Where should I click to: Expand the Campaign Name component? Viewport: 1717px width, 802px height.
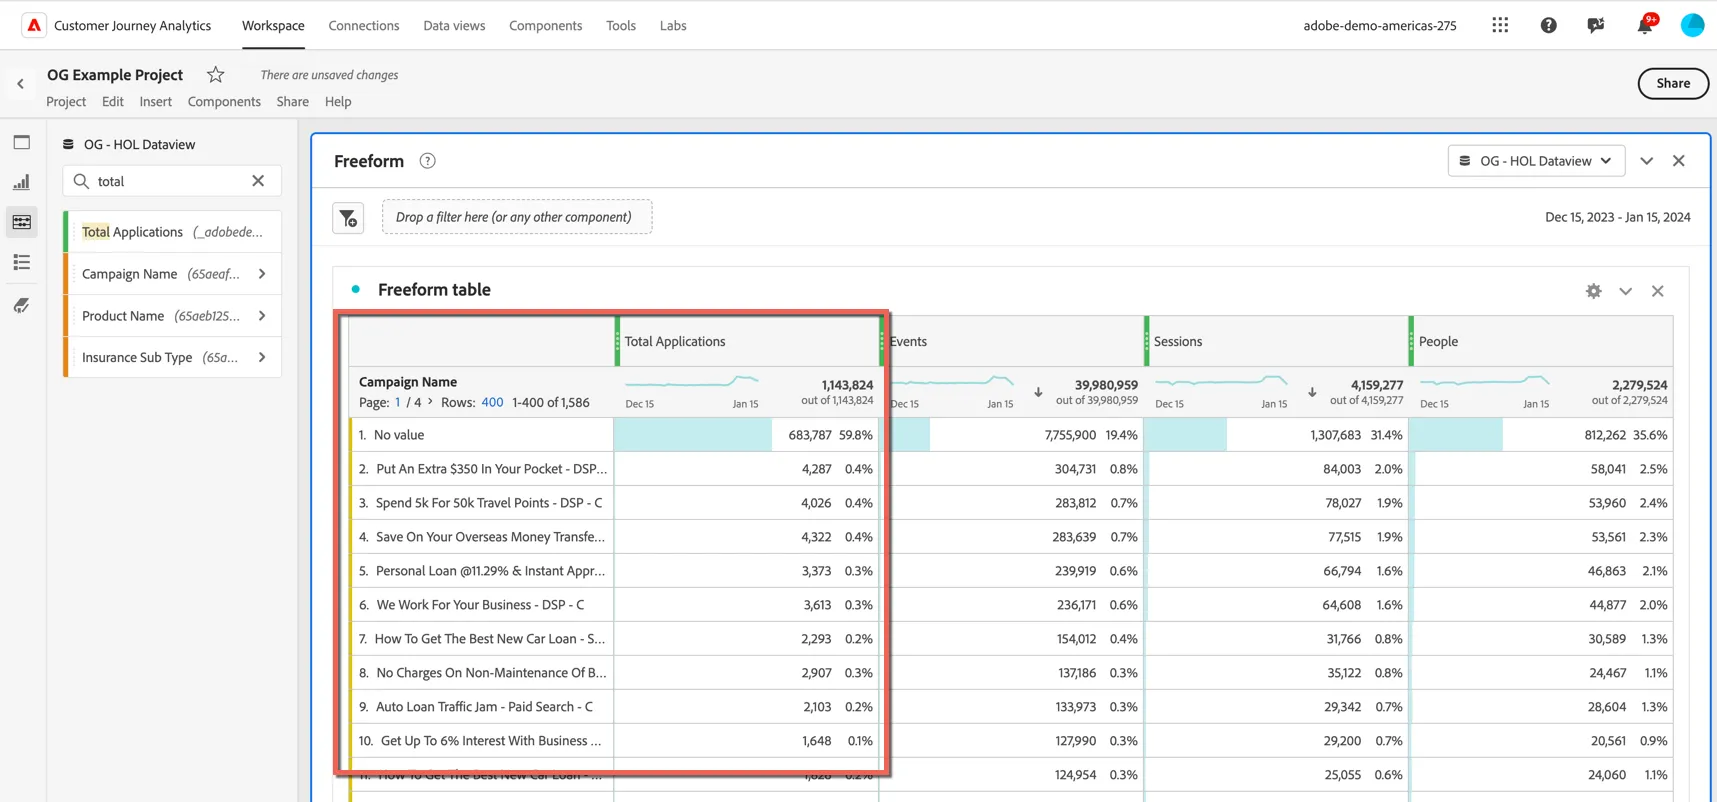[262, 274]
